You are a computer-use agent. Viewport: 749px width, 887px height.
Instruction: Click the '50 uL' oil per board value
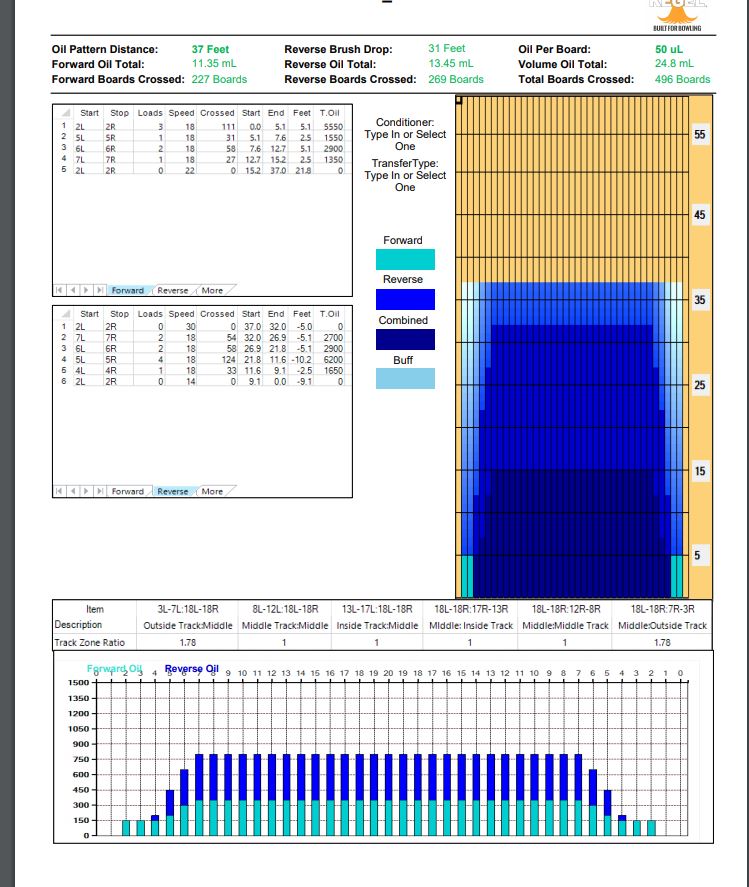point(669,49)
